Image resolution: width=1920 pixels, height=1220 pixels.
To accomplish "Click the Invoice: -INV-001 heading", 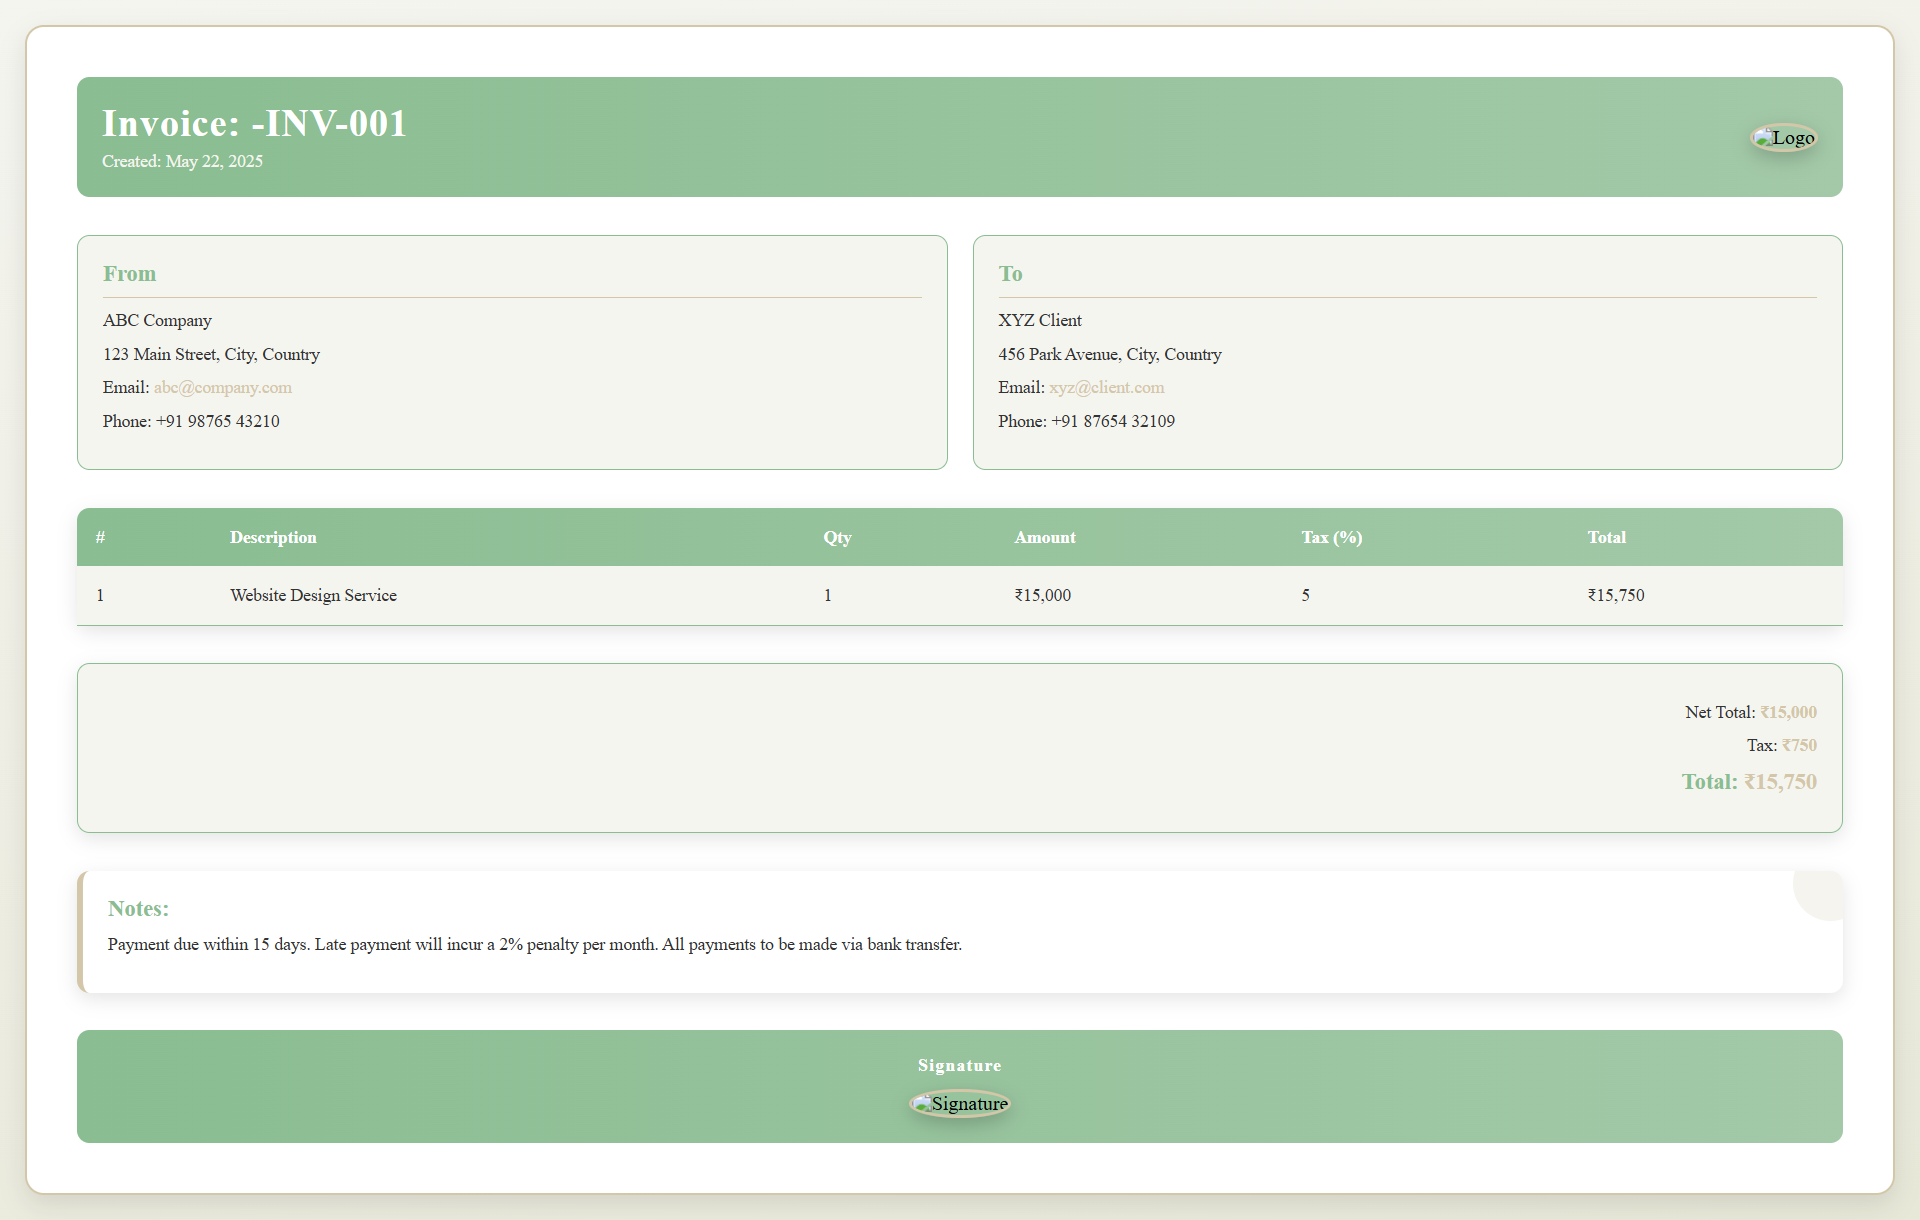I will pyautogui.click(x=254, y=124).
